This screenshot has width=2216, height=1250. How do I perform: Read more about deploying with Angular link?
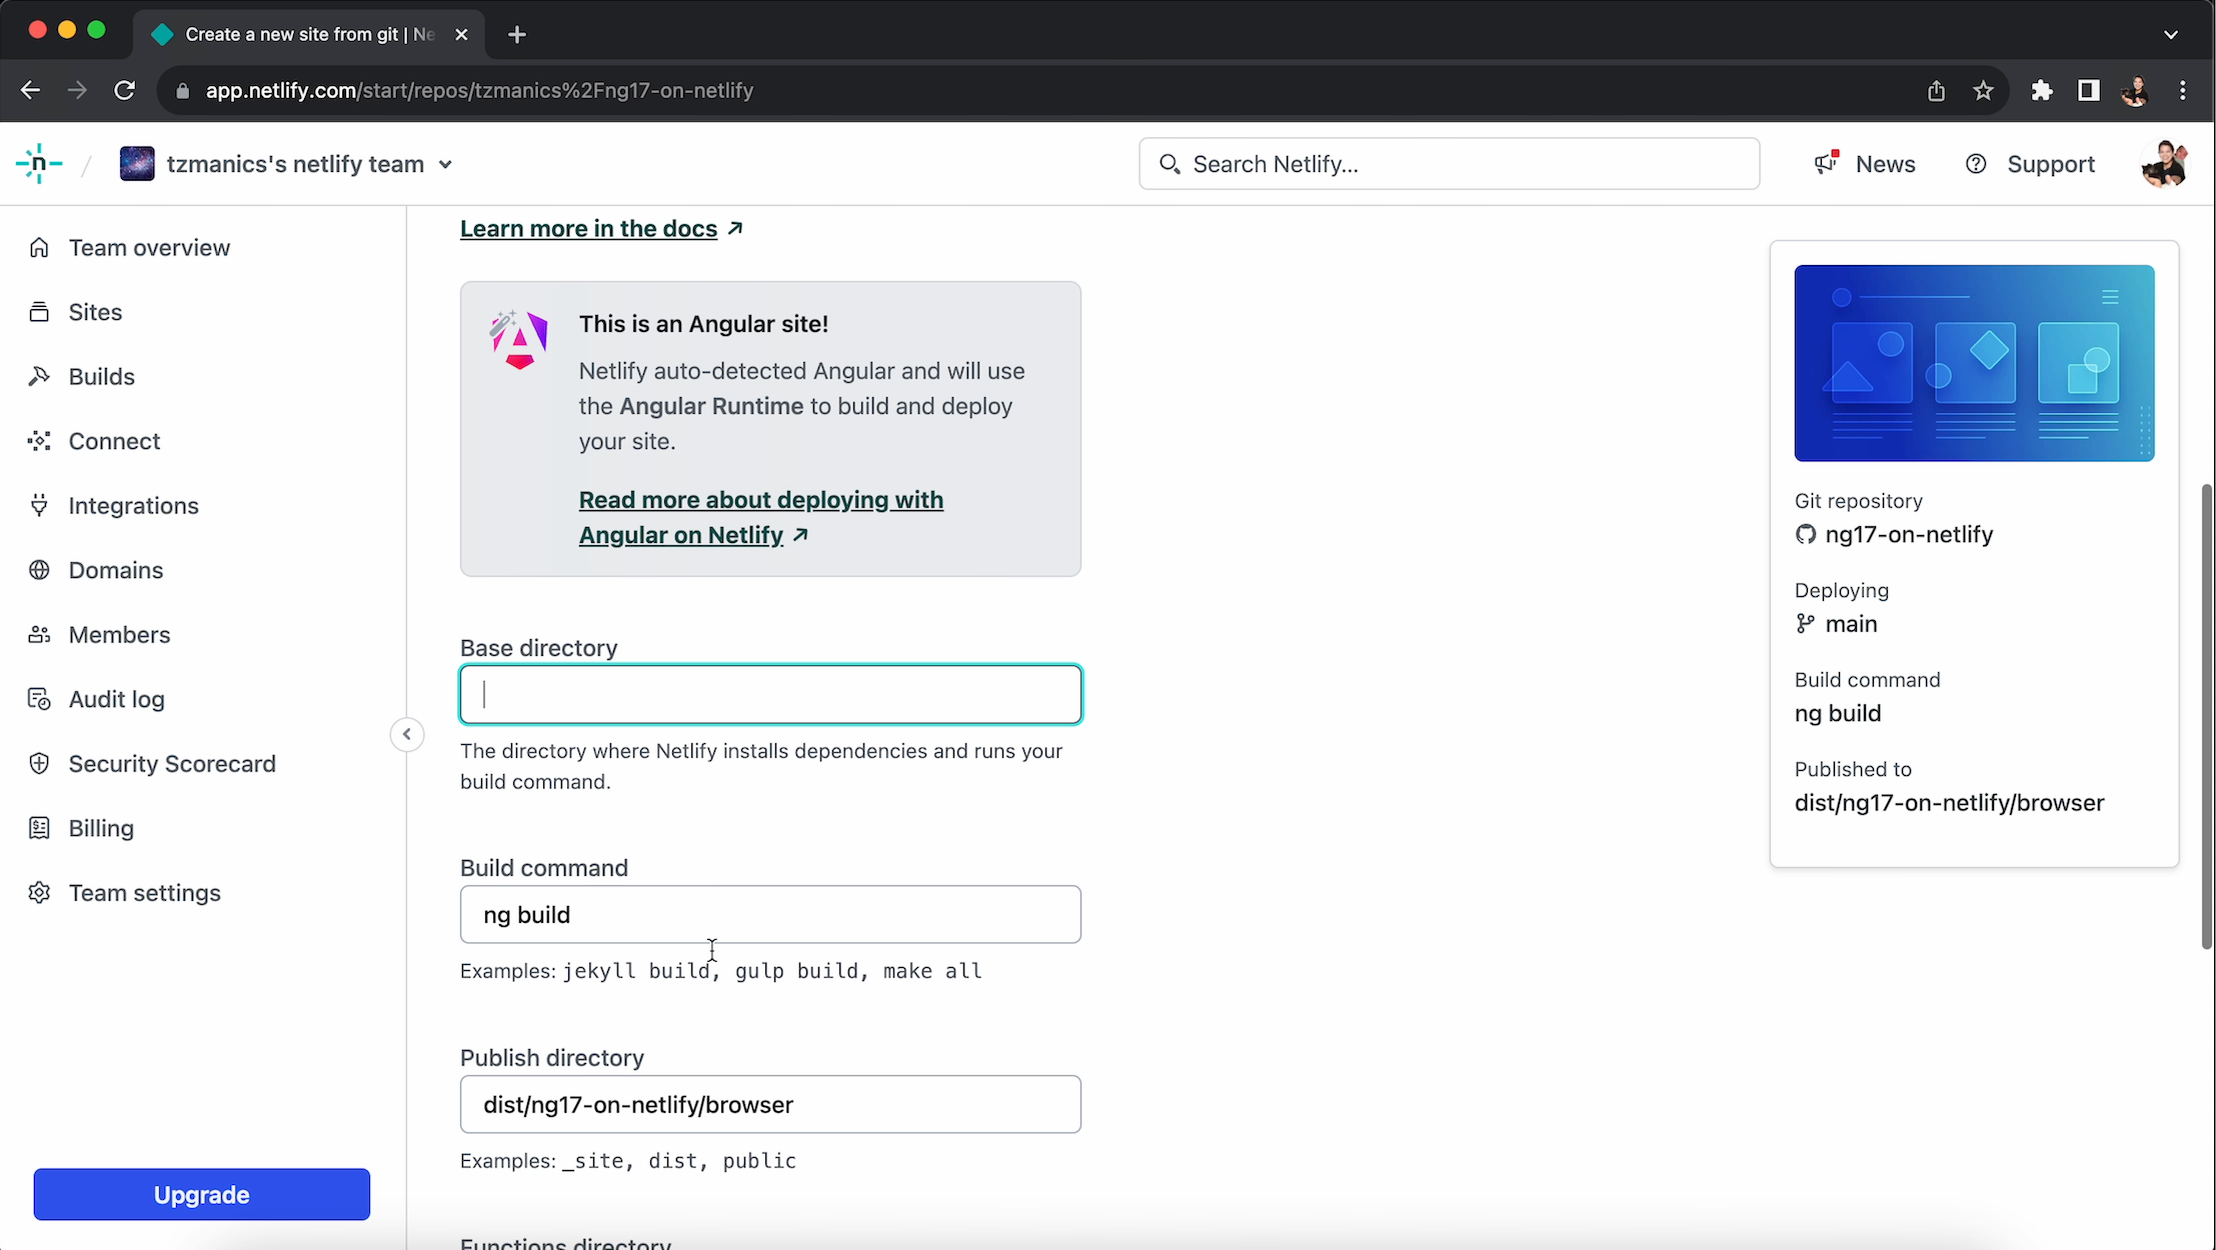click(x=760, y=517)
